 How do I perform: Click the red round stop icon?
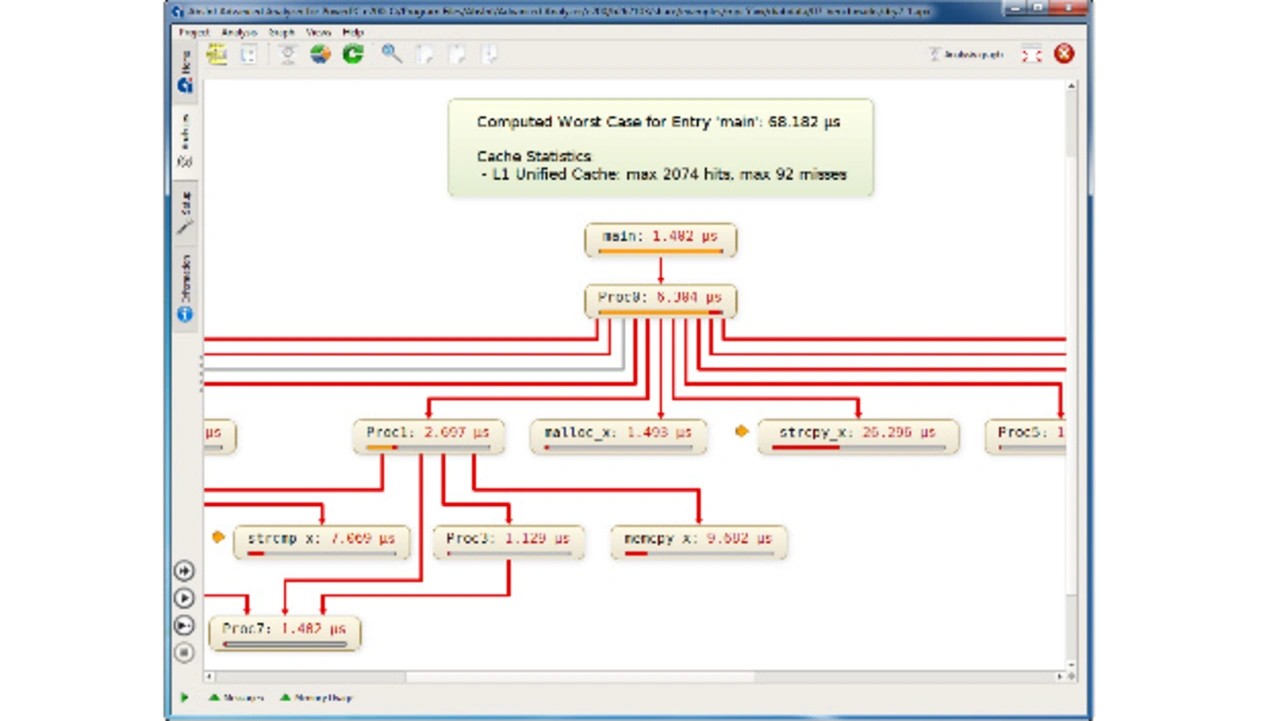[1064, 54]
